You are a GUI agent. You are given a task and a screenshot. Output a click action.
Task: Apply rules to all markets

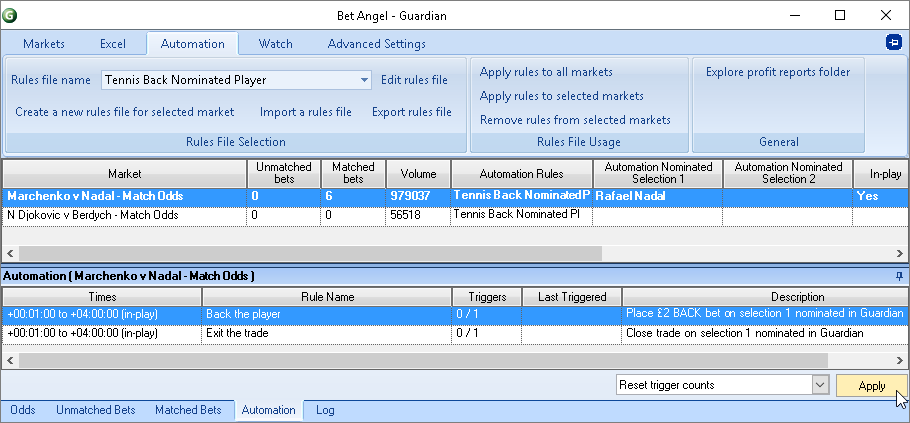(546, 72)
